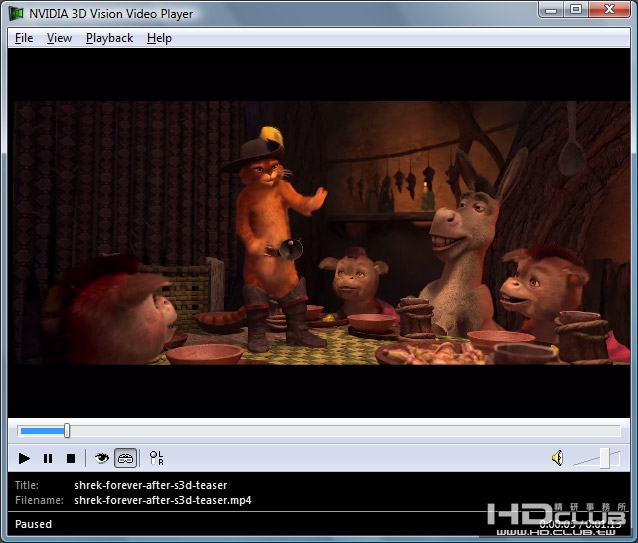Click the "Paused" status text
Viewport: 638px width, 543px height.
point(33,524)
